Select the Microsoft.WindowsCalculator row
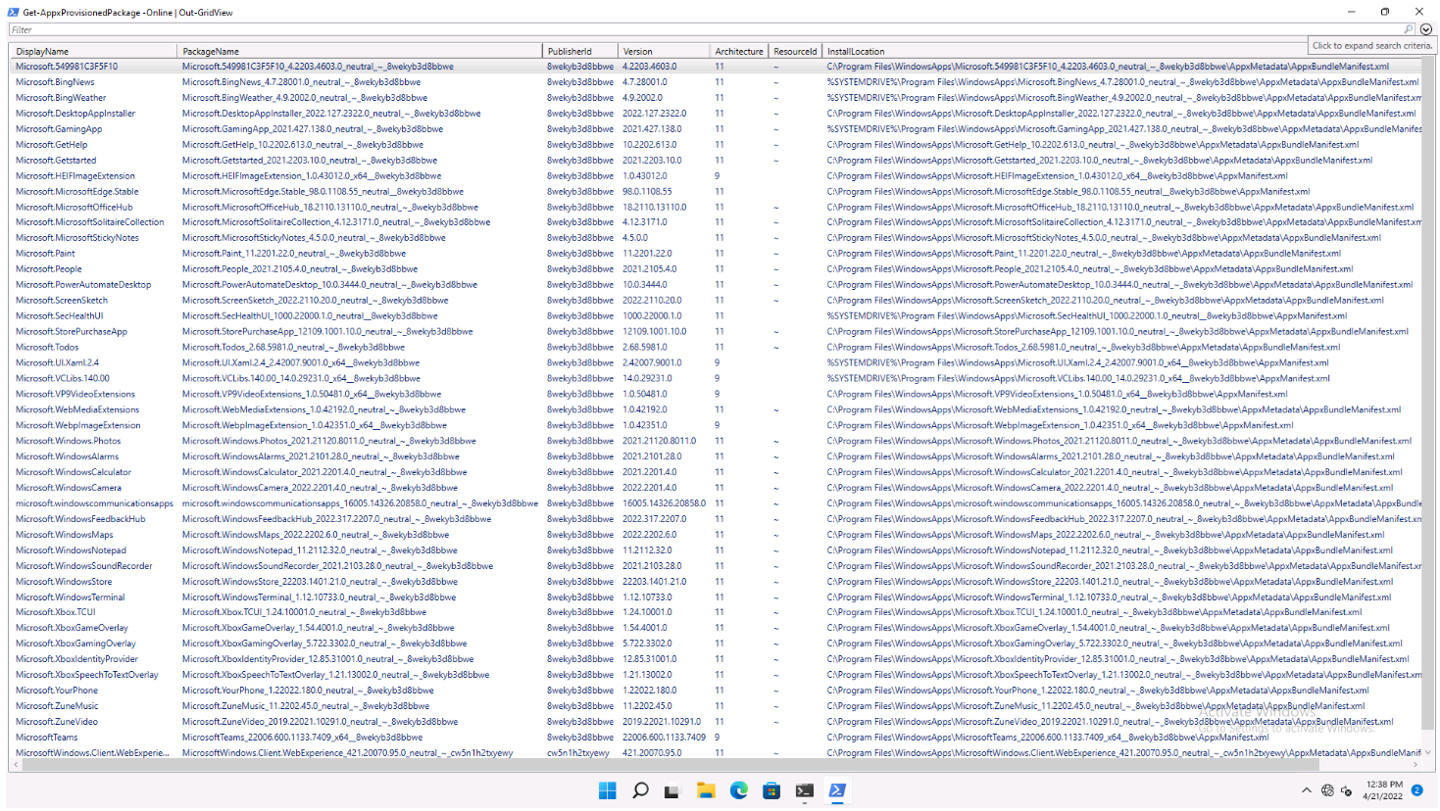1440x811 pixels. click(x=73, y=472)
